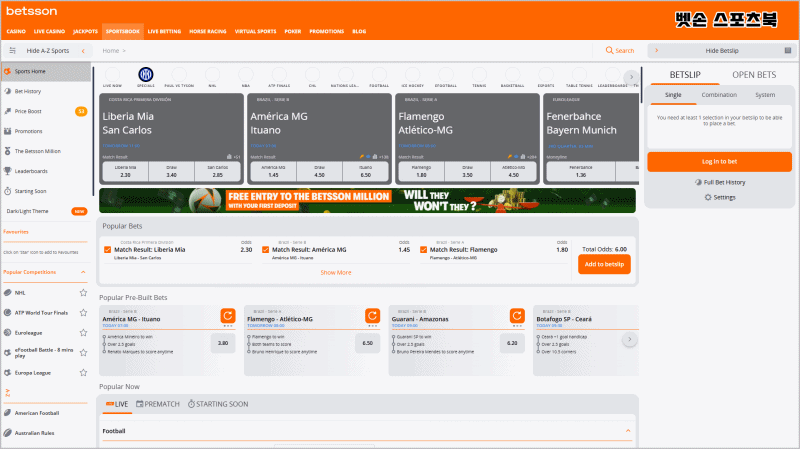Screen dimensions: 800x449
Task: Select the Ice Hockey sport circle
Action: point(412,74)
